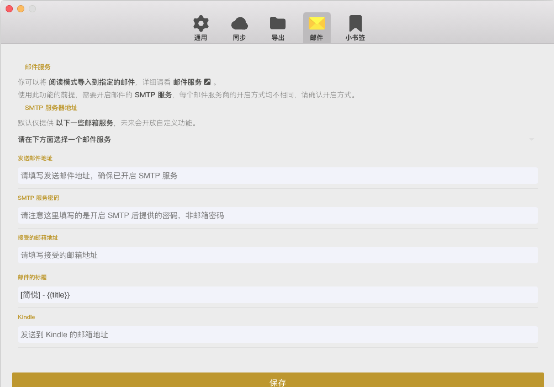Click the red close window button
554x387 pixels.
[x=10, y=9]
